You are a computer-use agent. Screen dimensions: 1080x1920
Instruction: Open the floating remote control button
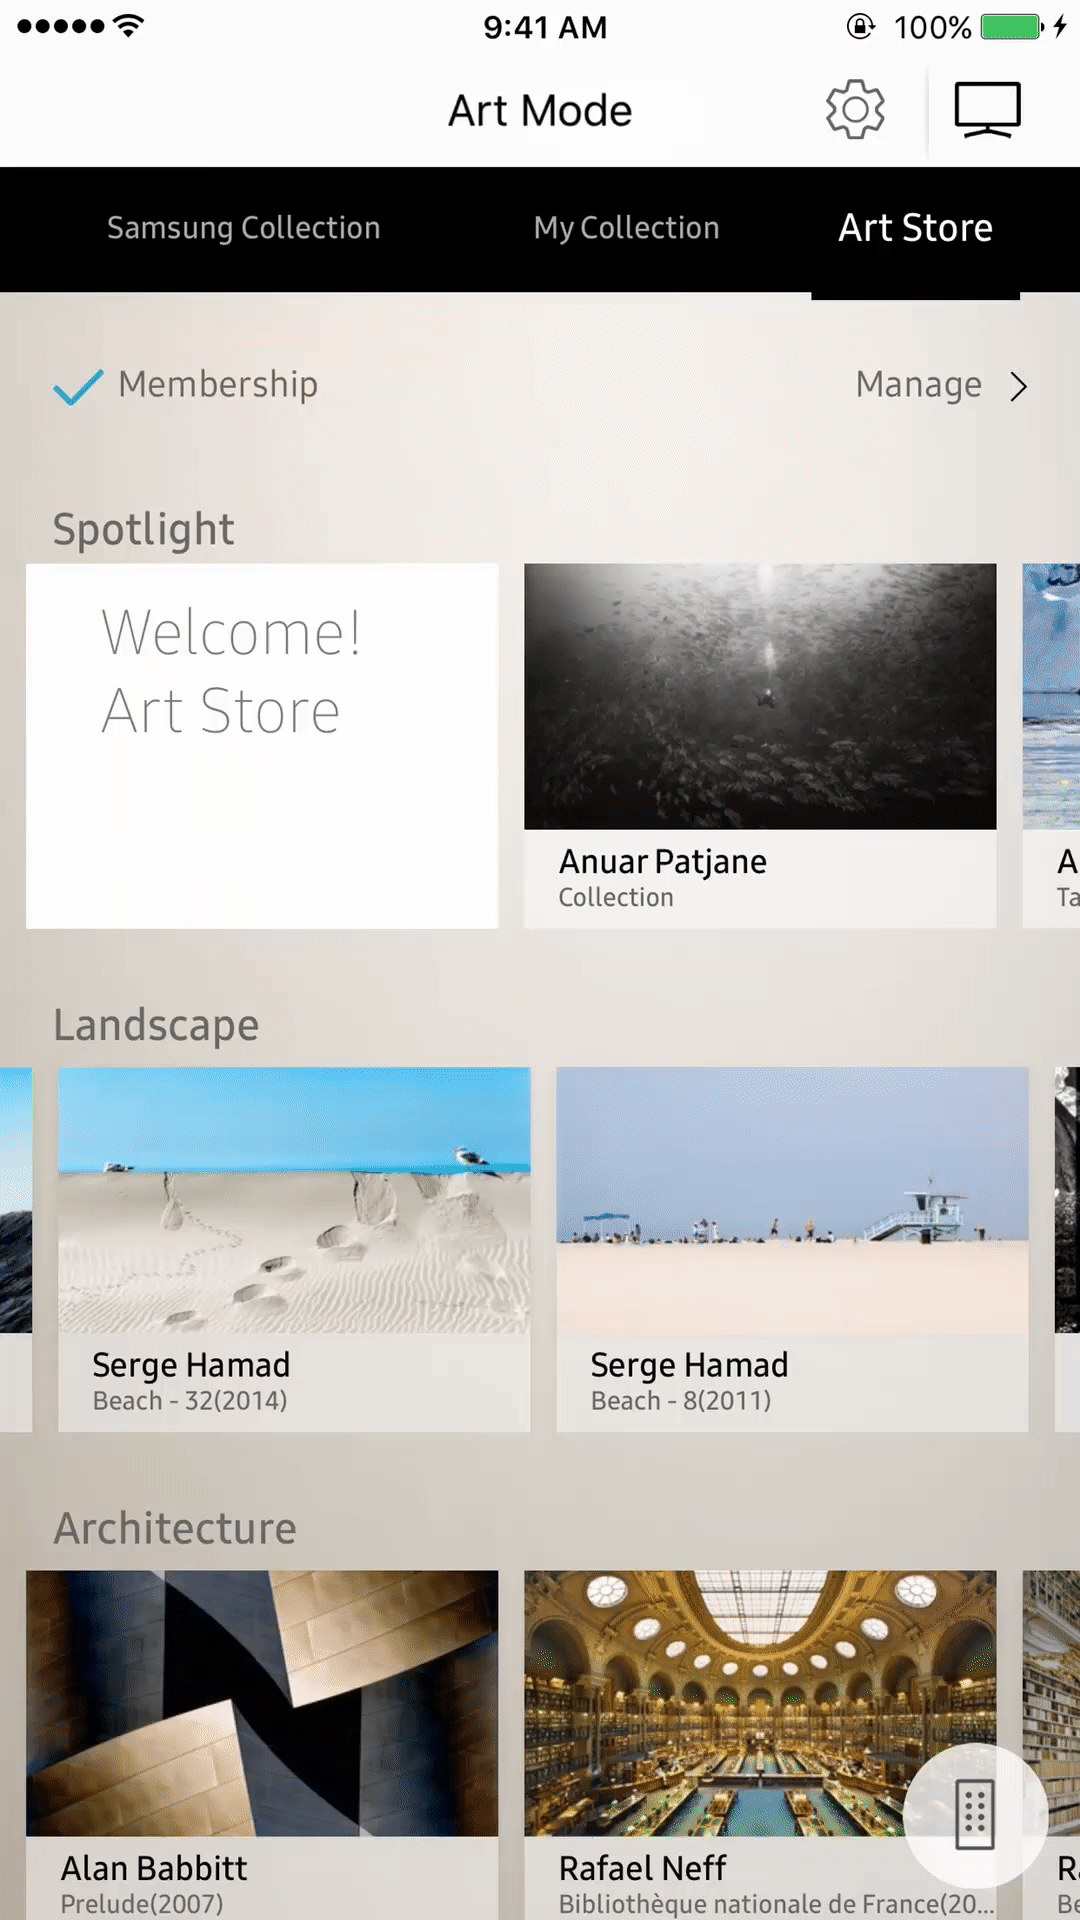(975, 1815)
